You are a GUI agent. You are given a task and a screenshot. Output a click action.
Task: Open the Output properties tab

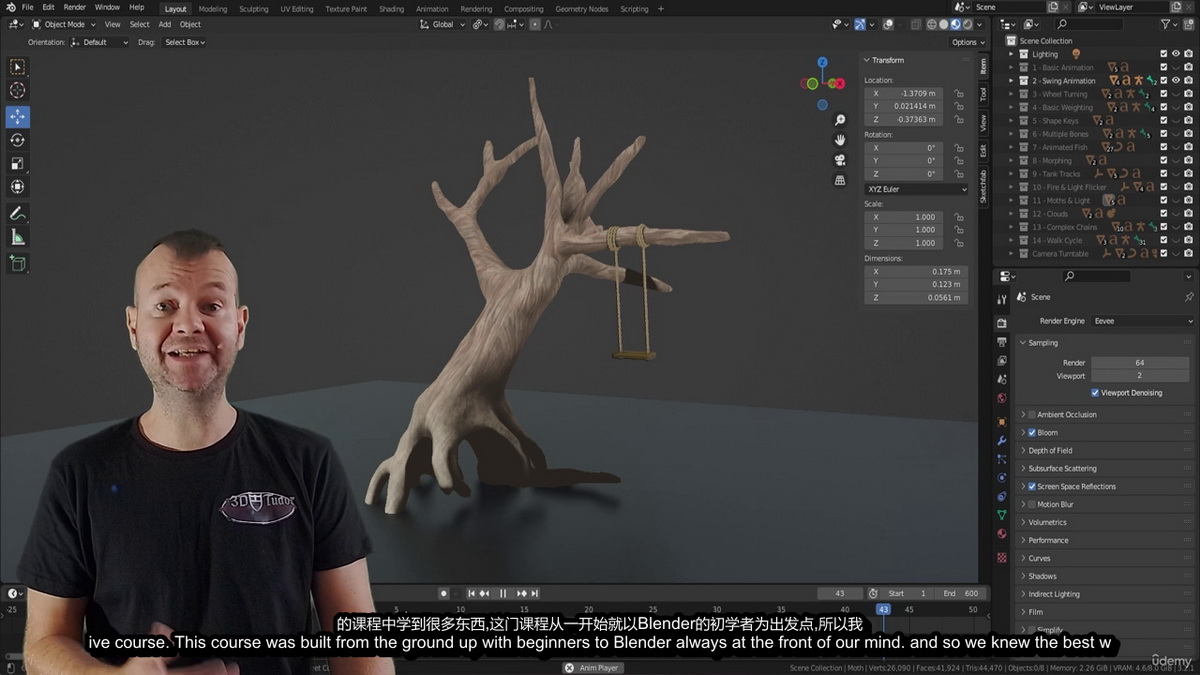[1002, 342]
